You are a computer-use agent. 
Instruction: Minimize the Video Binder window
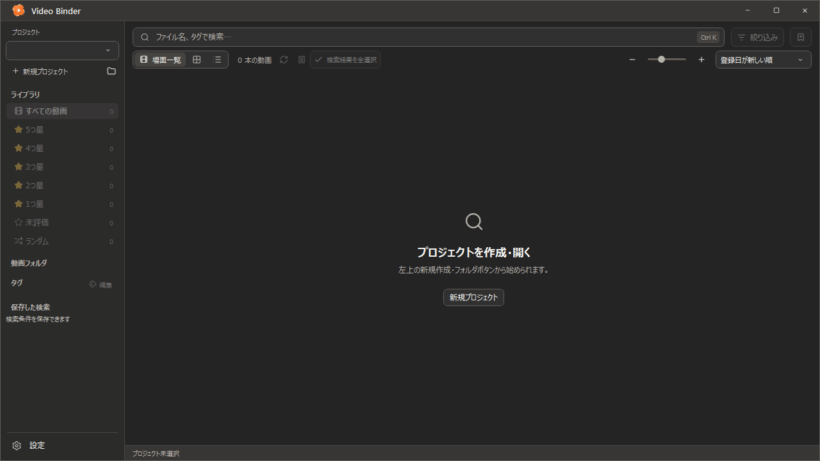[x=748, y=10]
